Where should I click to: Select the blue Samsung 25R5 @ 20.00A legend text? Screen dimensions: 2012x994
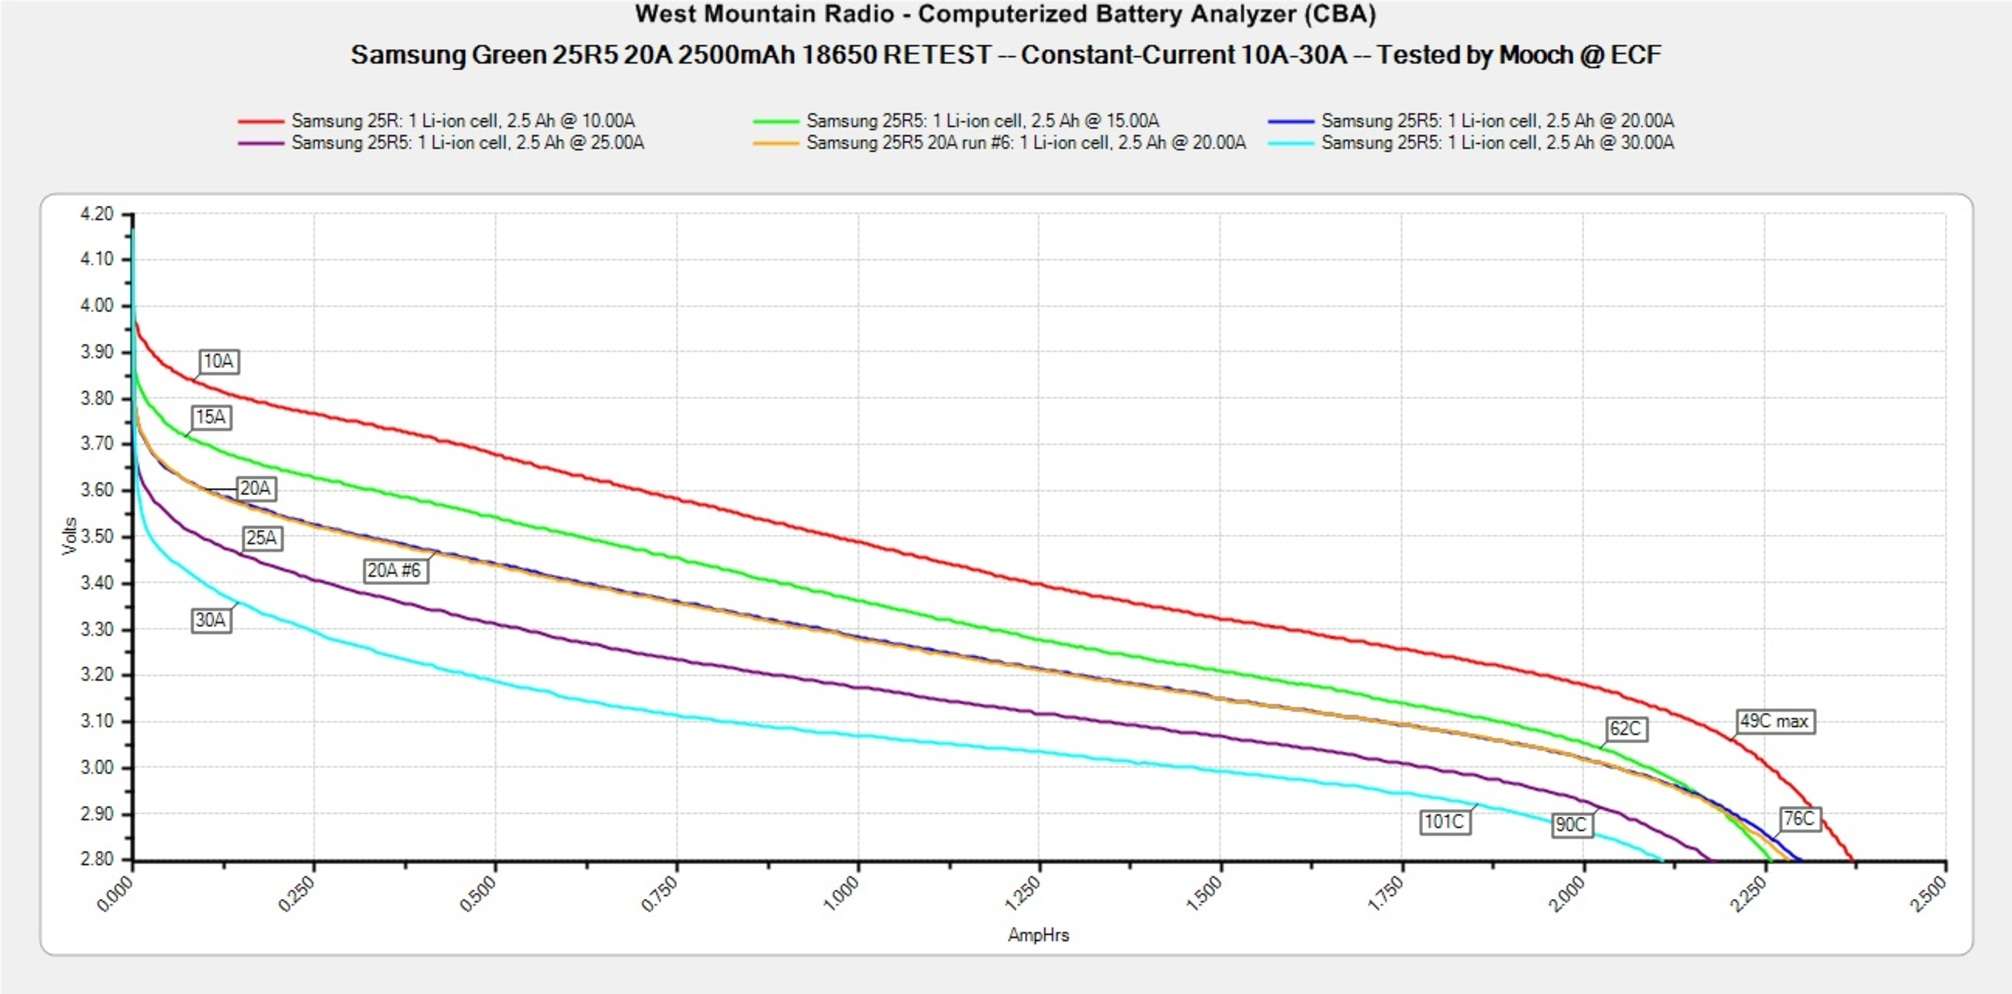[1498, 121]
